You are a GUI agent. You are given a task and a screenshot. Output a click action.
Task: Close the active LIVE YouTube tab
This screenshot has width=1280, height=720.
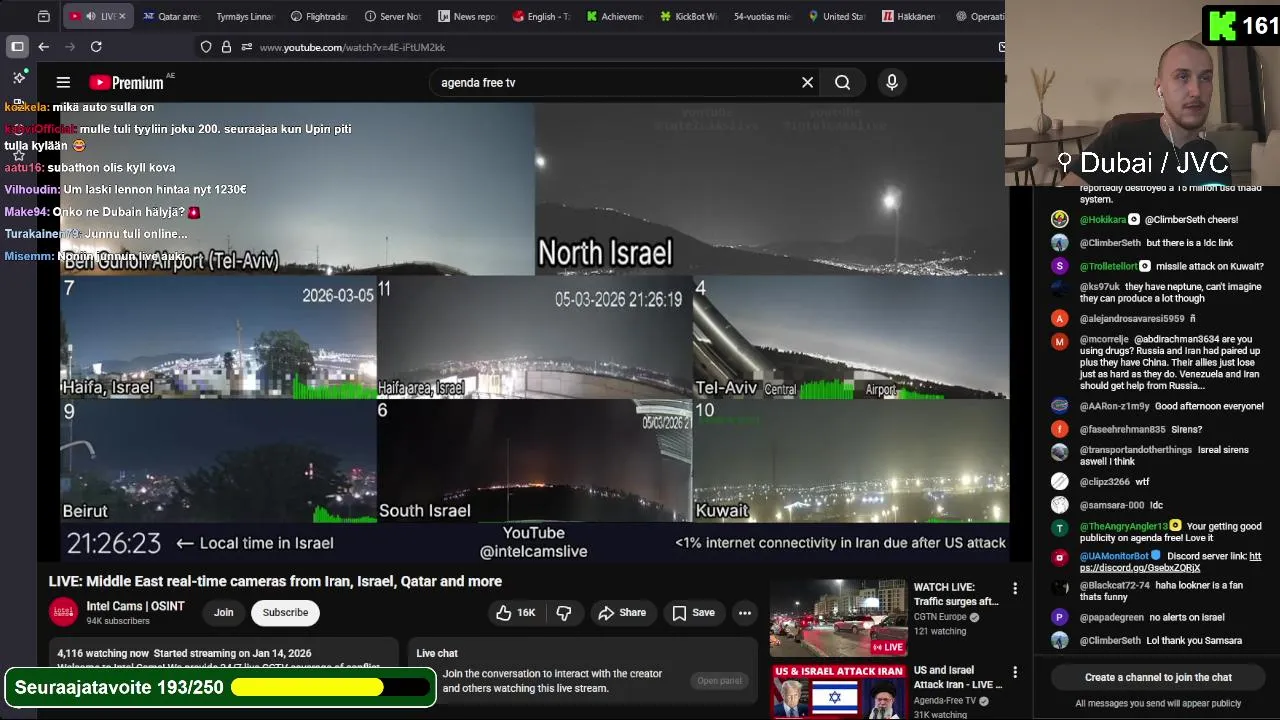pyautogui.click(x=122, y=16)
